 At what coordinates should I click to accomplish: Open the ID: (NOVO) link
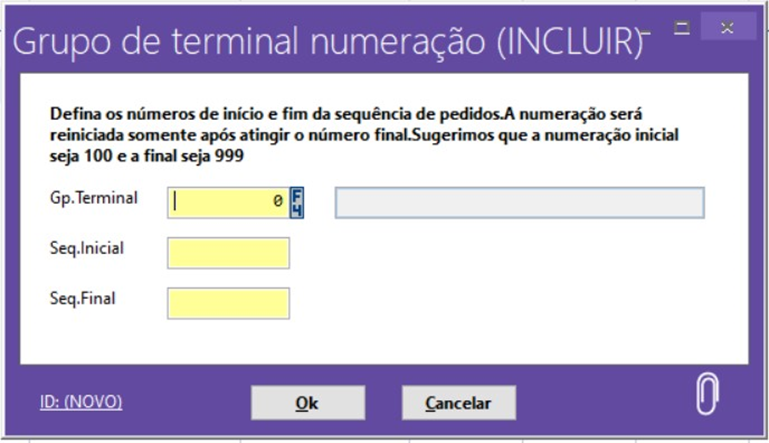[x=81, y=402]
